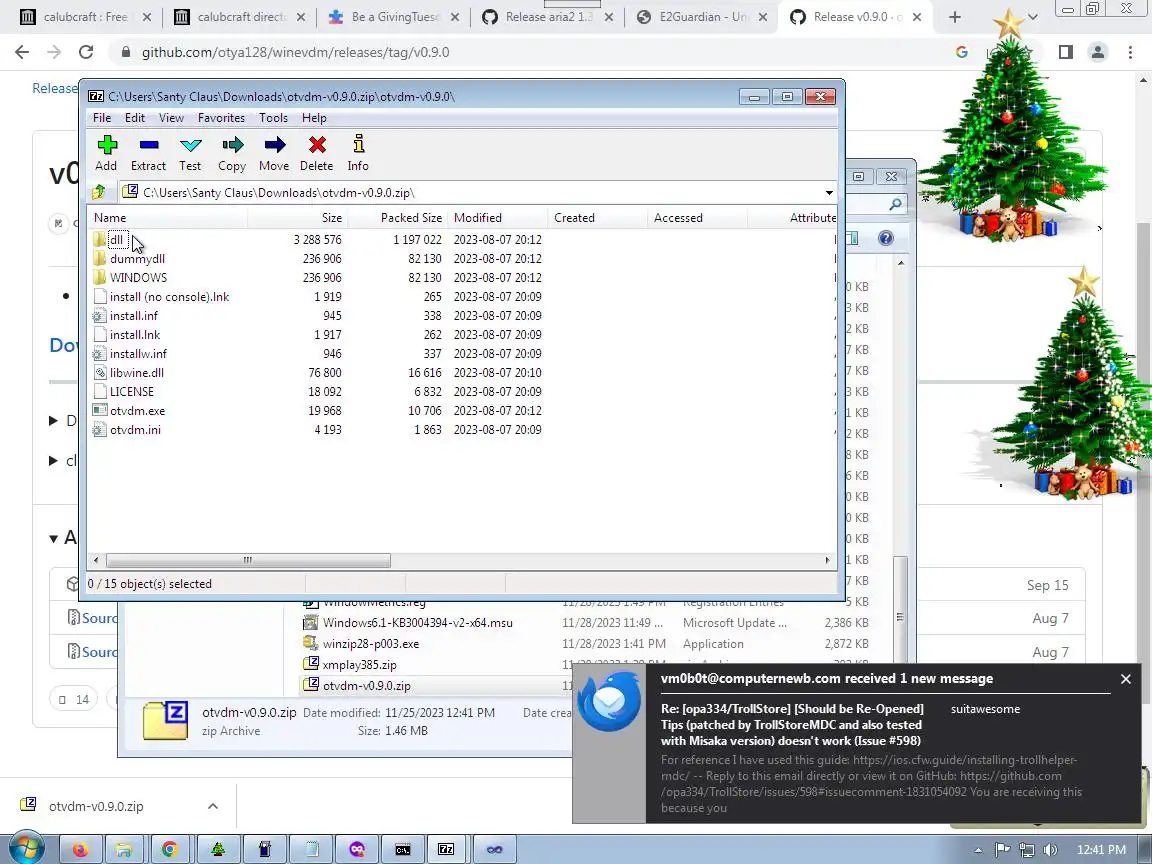Select the install.lnk file

coord(134,335)
